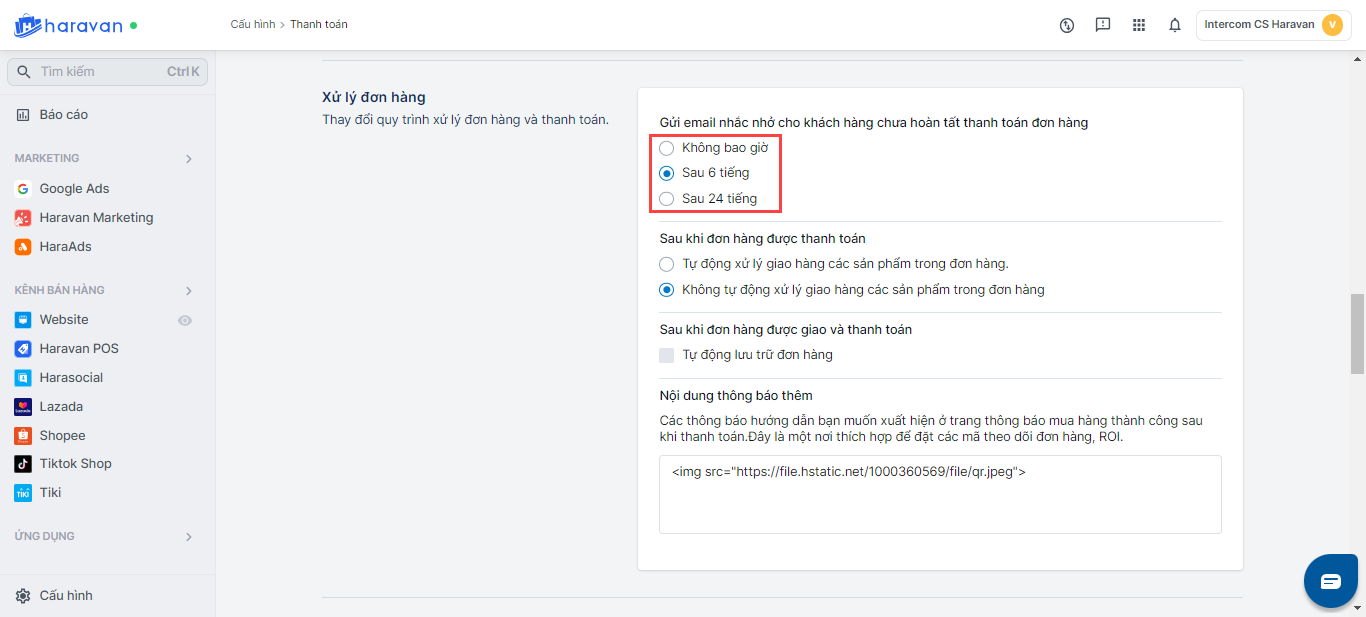This screenshot has height=617, width=1366.
Task: Open the apps grid icon
Action: [1139, 25]
